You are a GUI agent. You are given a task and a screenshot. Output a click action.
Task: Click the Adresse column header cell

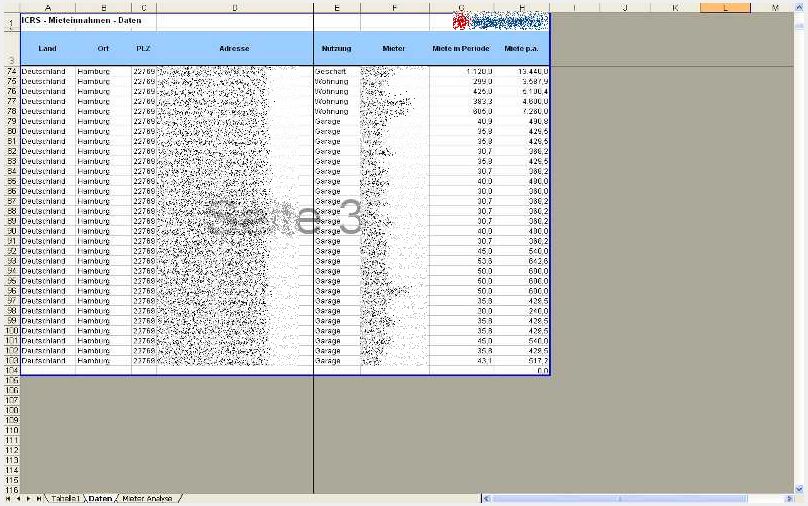point(234,48)
